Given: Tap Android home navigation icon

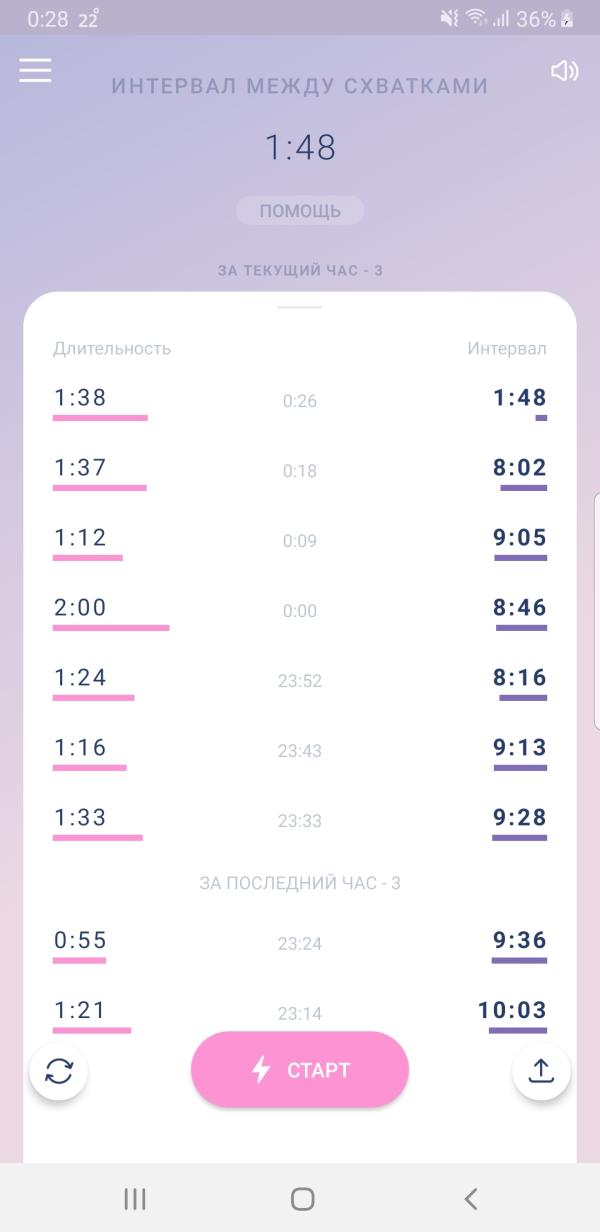Looking at the screenshot, I should [302, 1199].
